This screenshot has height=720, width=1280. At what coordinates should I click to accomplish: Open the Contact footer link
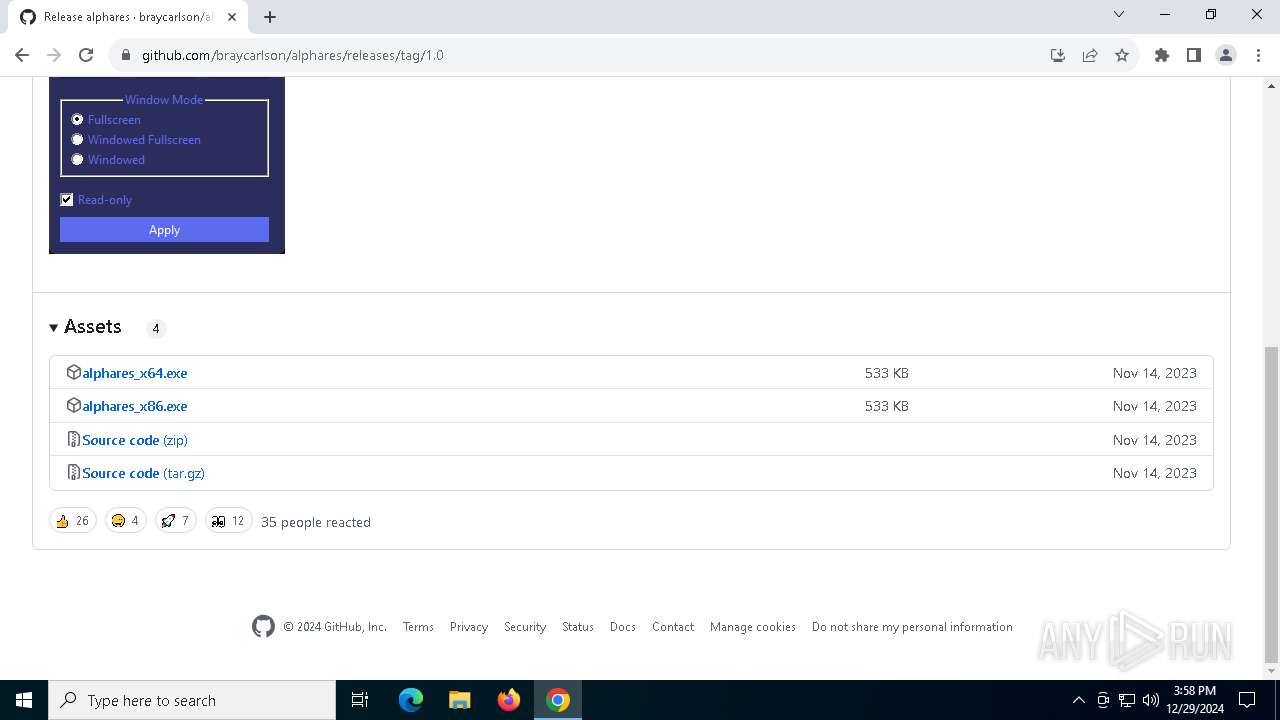[x=673, y=627]
